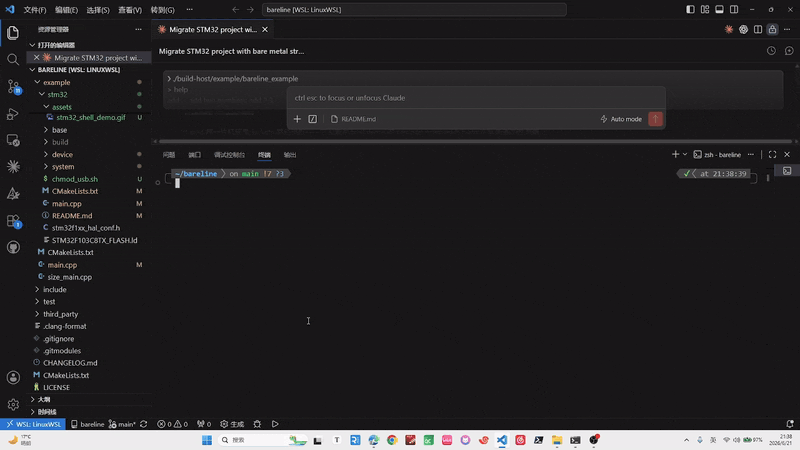
Task: Open the Claude panel from activity bar
Action: (x=13, y=167)
